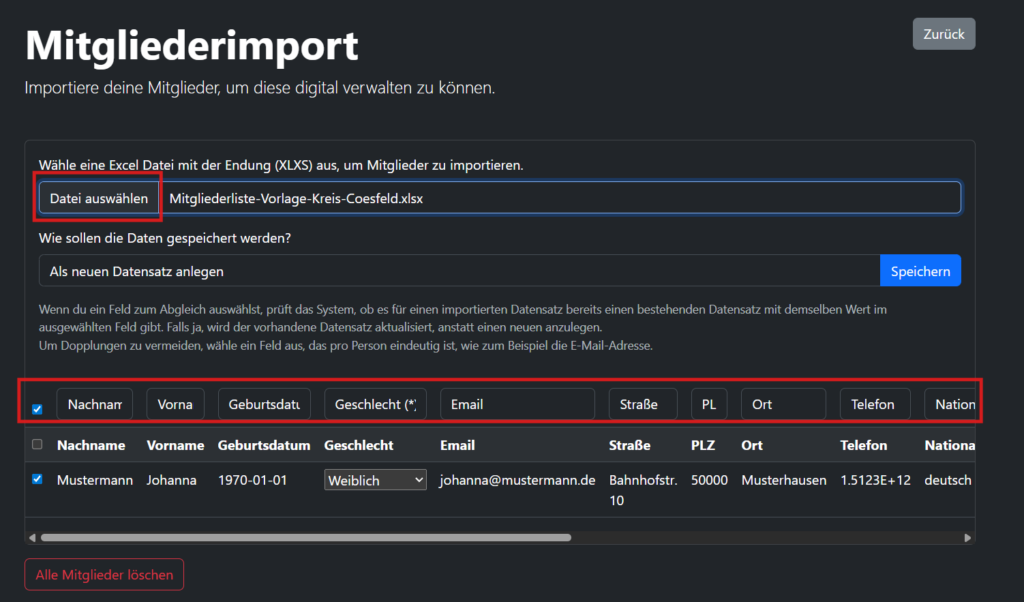1024x602 pixels.
Task: Toggle the checkbox beside the mapping fields
Action: 37,409
